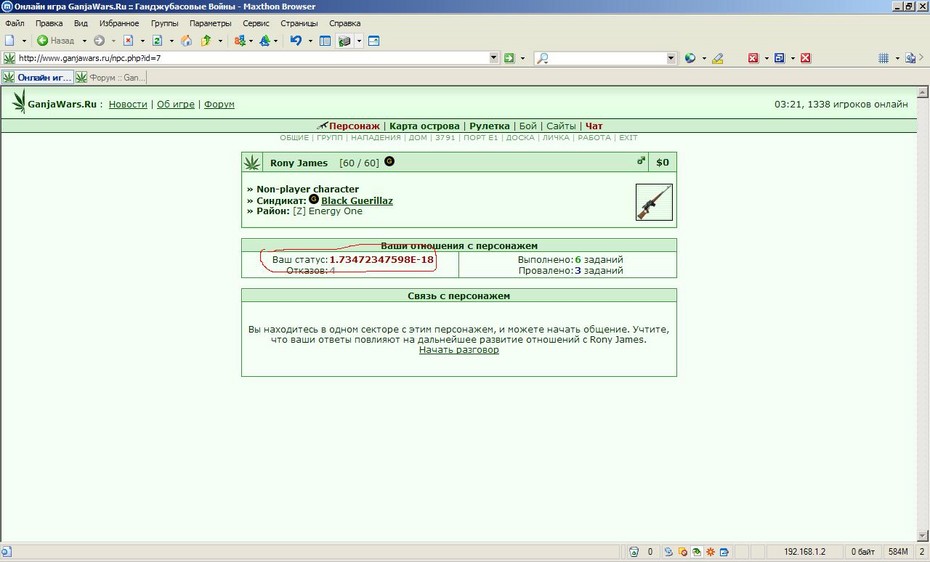Image resolution: width=930 pixels, height=562 pixels.
Task: Click the vertical scrollbar down arrow
Action: pos(922,535)
